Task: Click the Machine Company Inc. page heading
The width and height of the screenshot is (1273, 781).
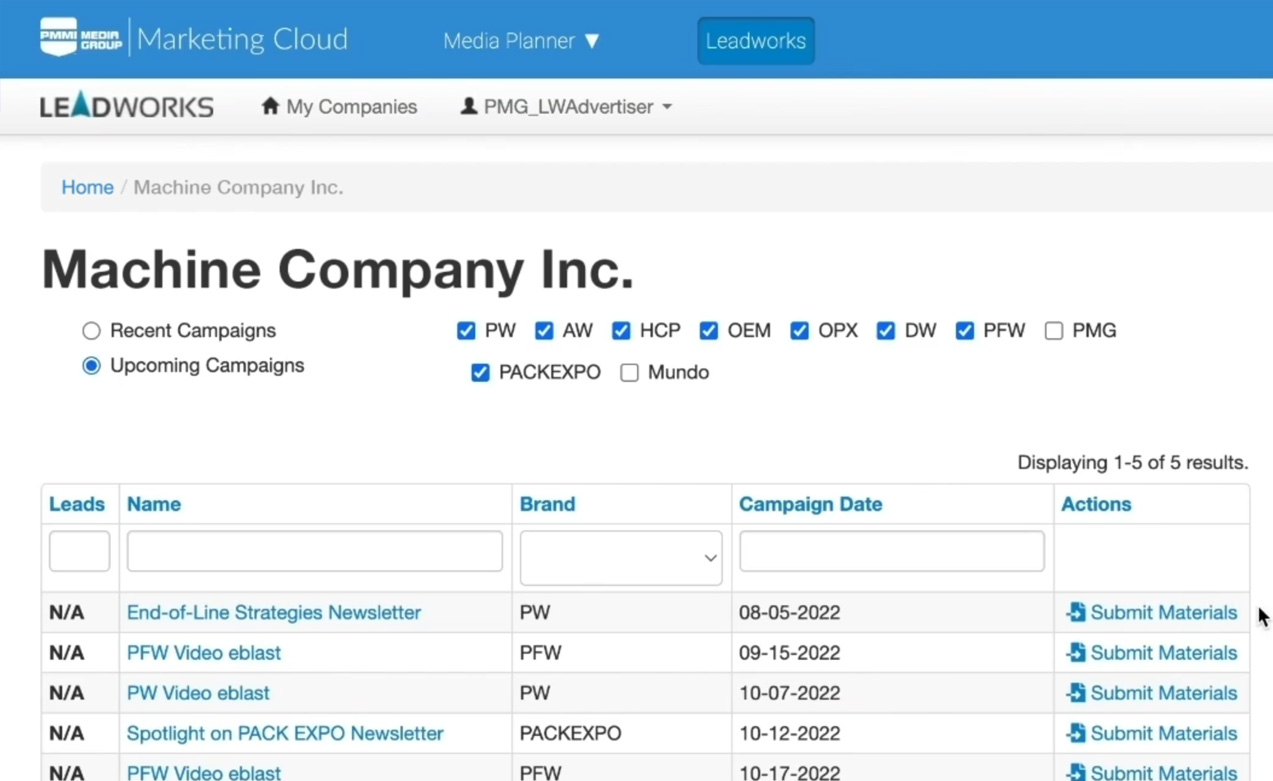Action: (x=338, y=269)
